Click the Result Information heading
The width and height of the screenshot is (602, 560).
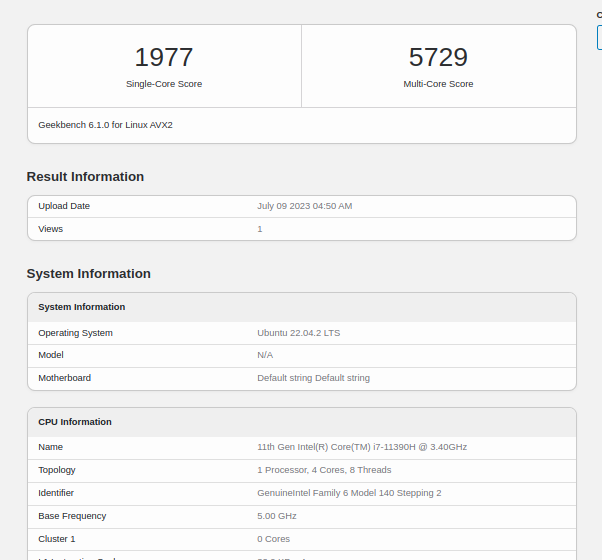click(85, 177)
